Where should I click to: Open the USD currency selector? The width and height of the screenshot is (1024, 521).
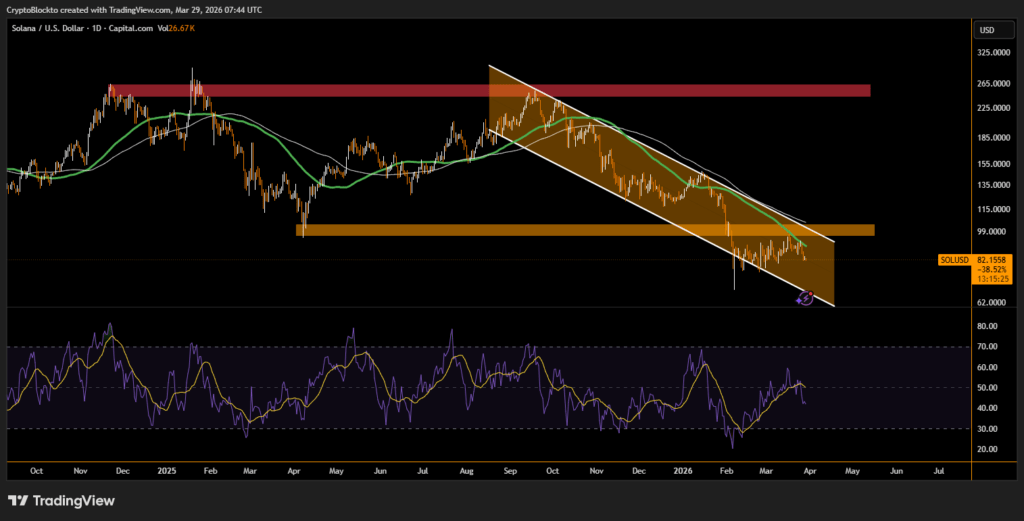987,29
